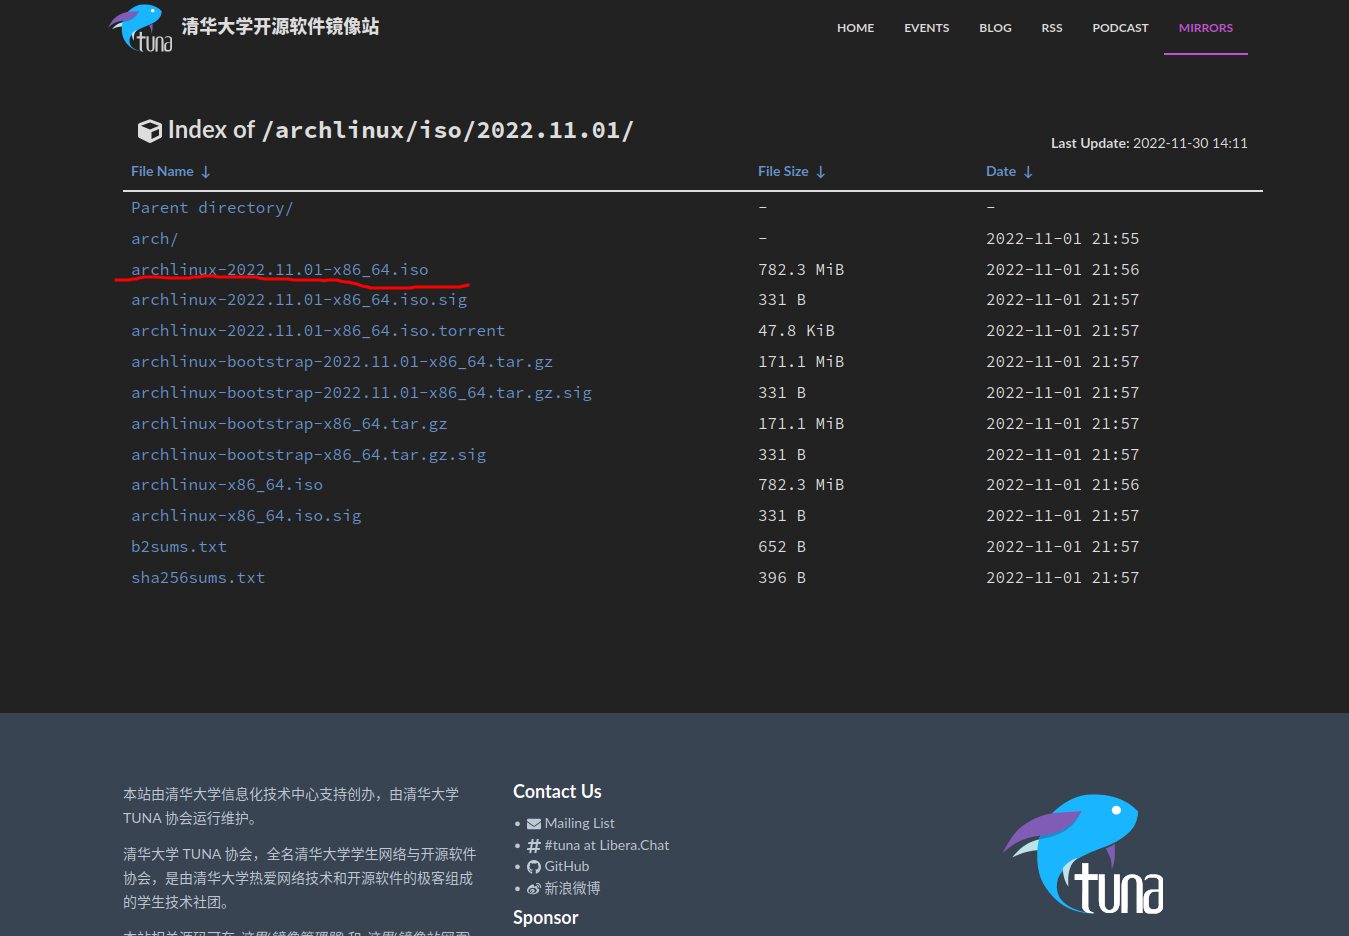Go to the BLOG menu item
The height and width of the screenshot is (936, 1349).
pos(995,28)
